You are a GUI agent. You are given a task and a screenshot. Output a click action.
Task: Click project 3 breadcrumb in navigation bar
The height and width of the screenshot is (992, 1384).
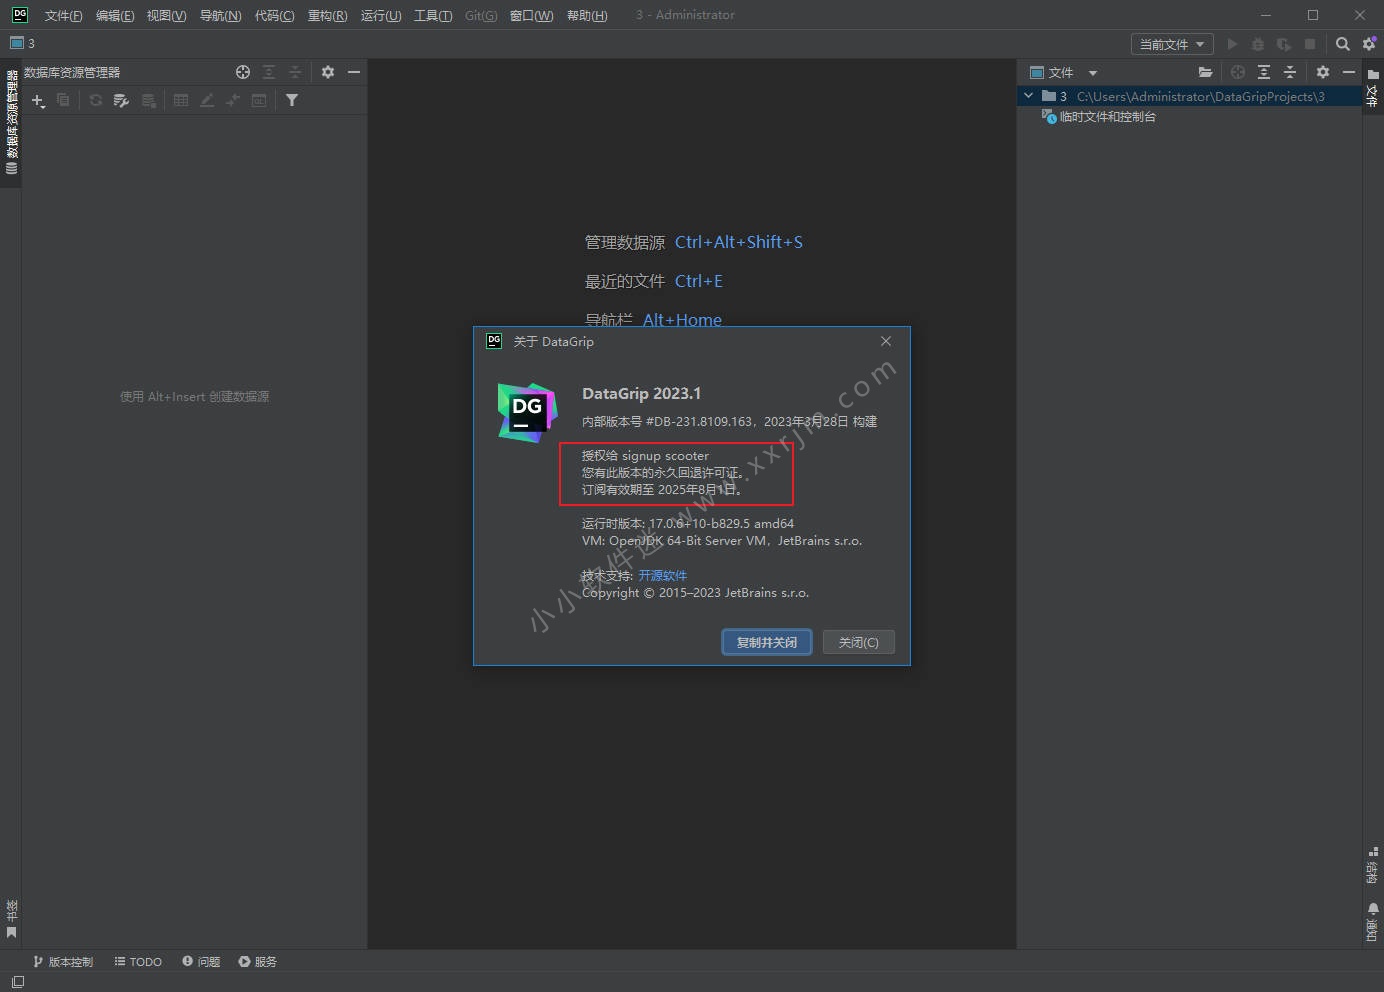point(22,43)
